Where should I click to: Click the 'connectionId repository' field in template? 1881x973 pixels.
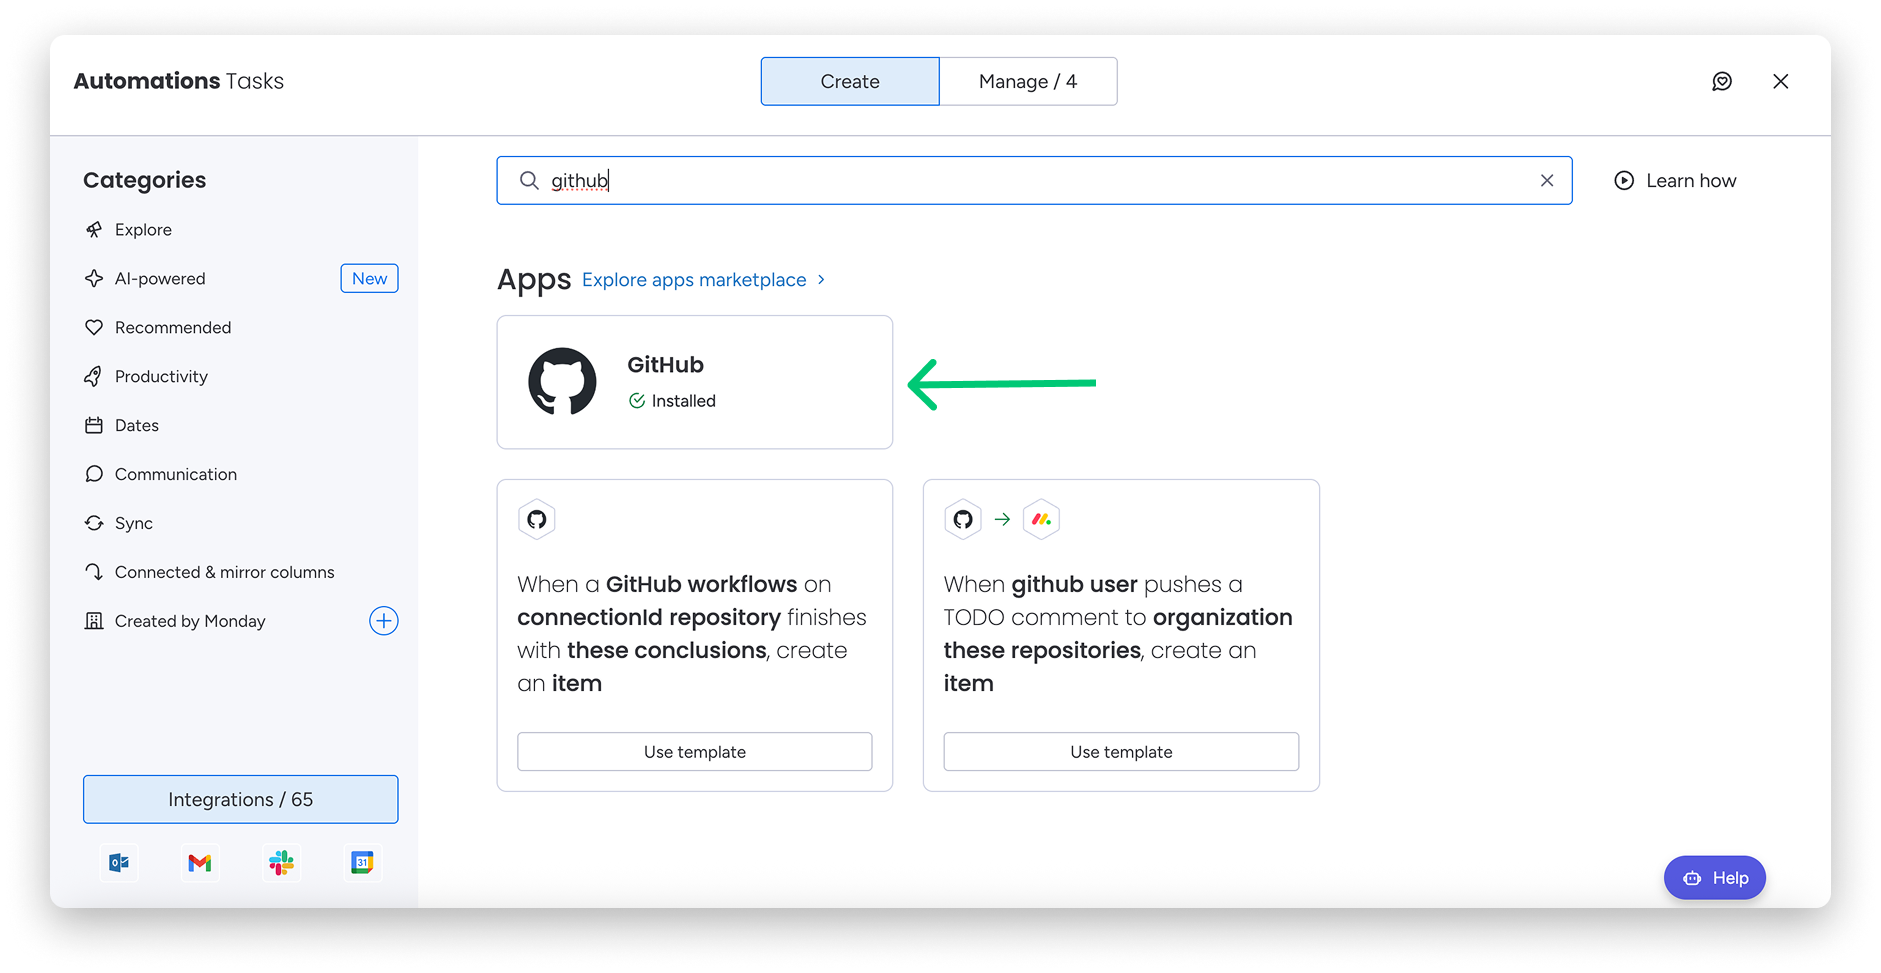click(x=649, y=617)
